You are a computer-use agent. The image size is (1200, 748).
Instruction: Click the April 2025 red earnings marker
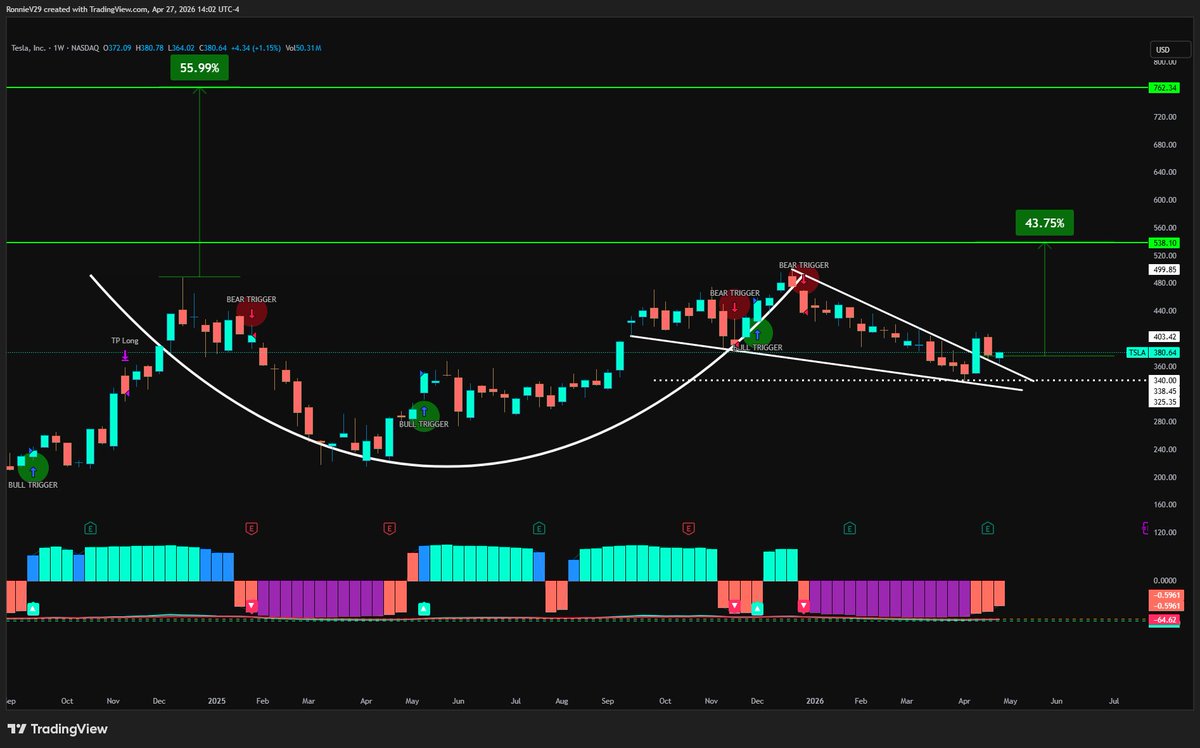[x=389, y=526]
